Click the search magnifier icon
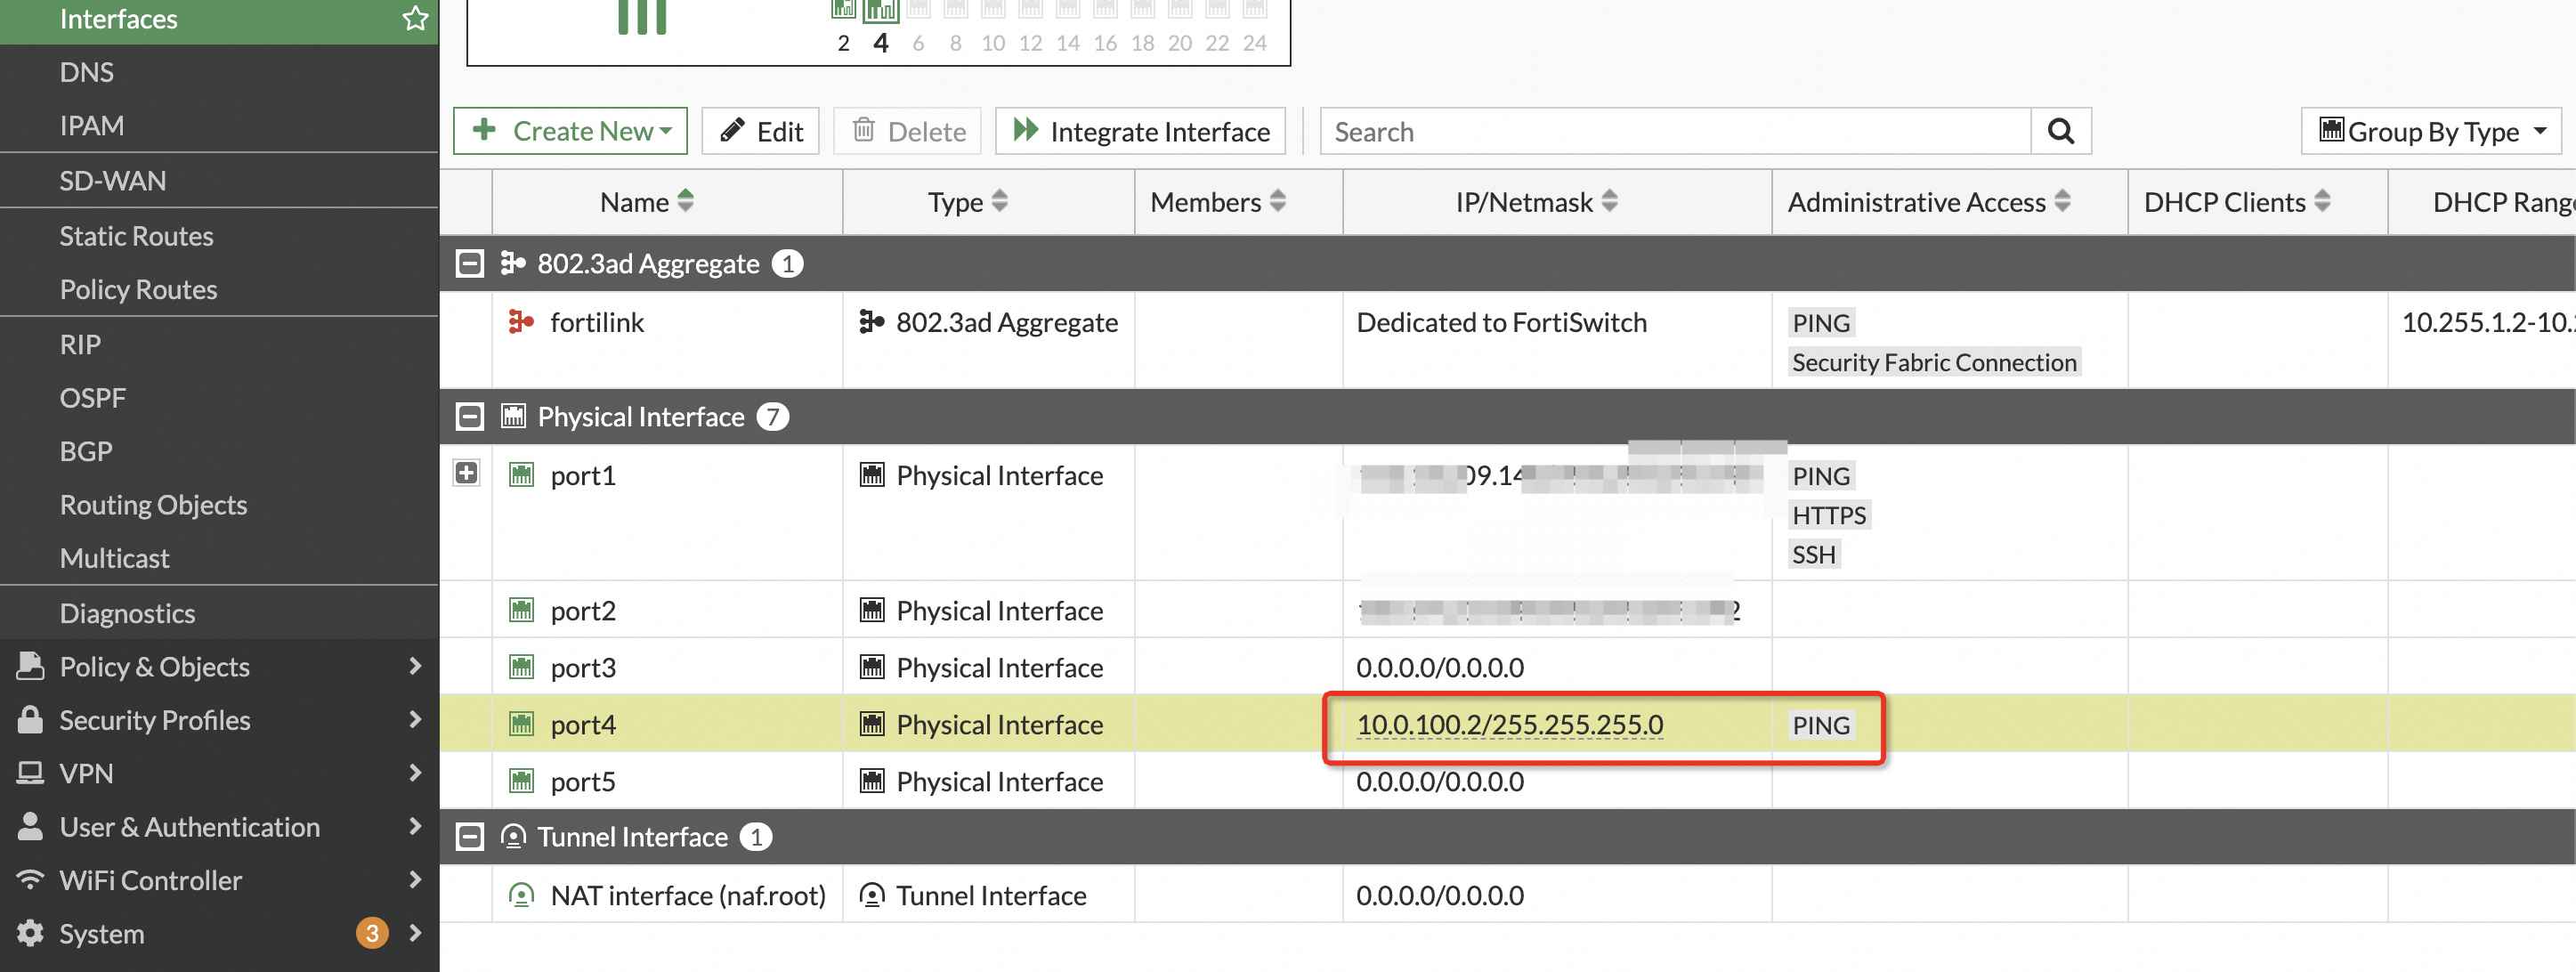Viewport: 2576px width, 972px height. click(2060, 131)
